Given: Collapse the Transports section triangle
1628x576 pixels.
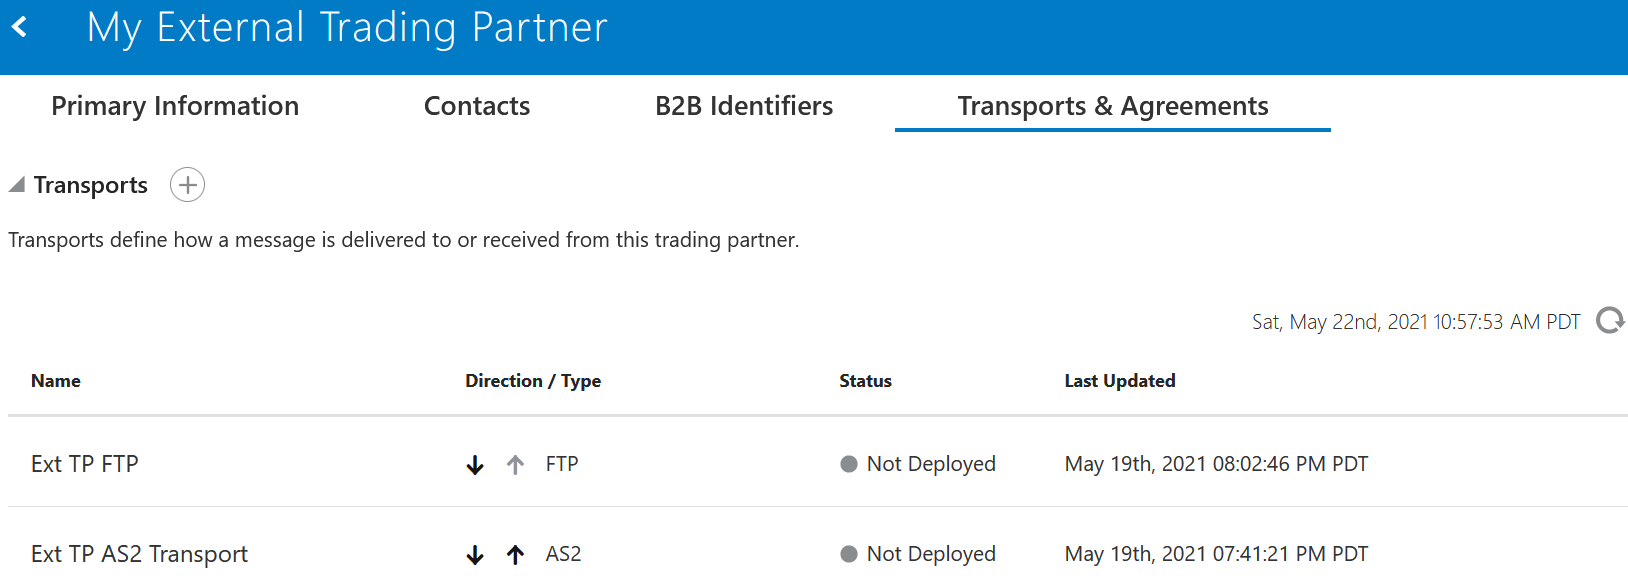Looking at the screenshot, I should (17, 185).
